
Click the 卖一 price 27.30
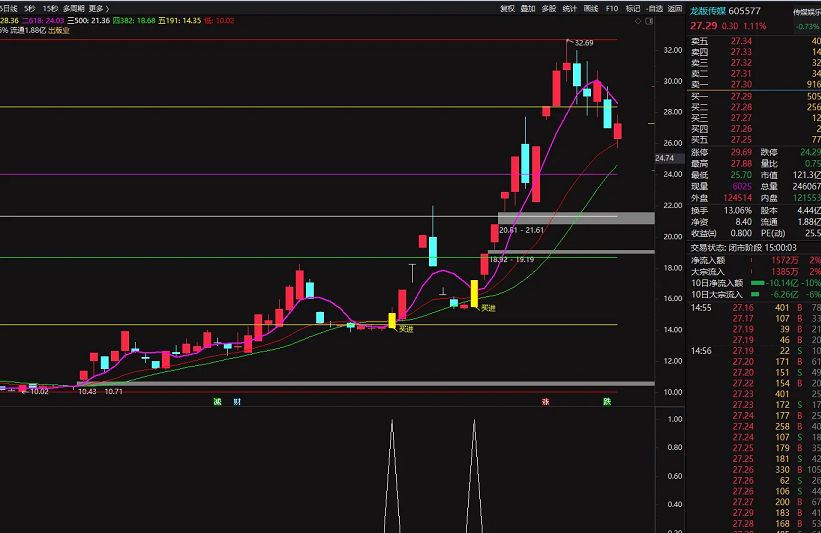coord(741,84)
